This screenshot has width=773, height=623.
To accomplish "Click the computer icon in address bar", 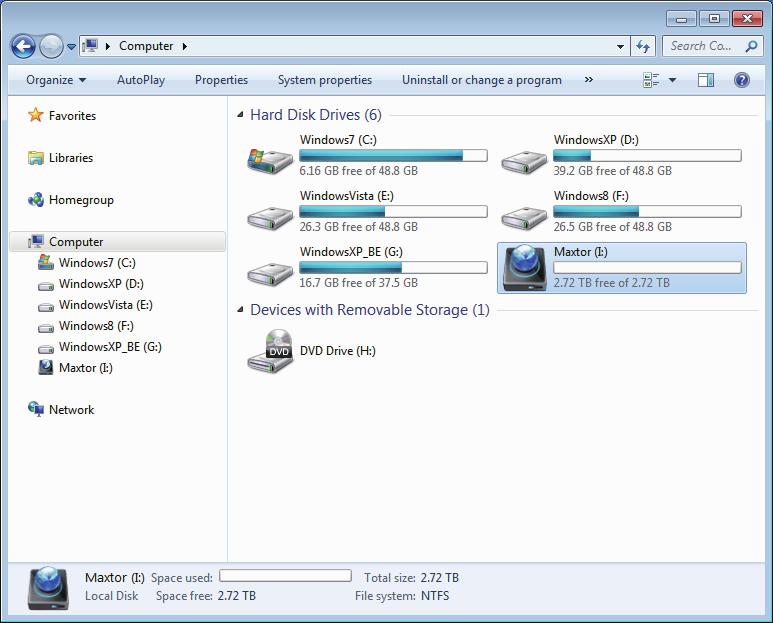I will [90, 46].
